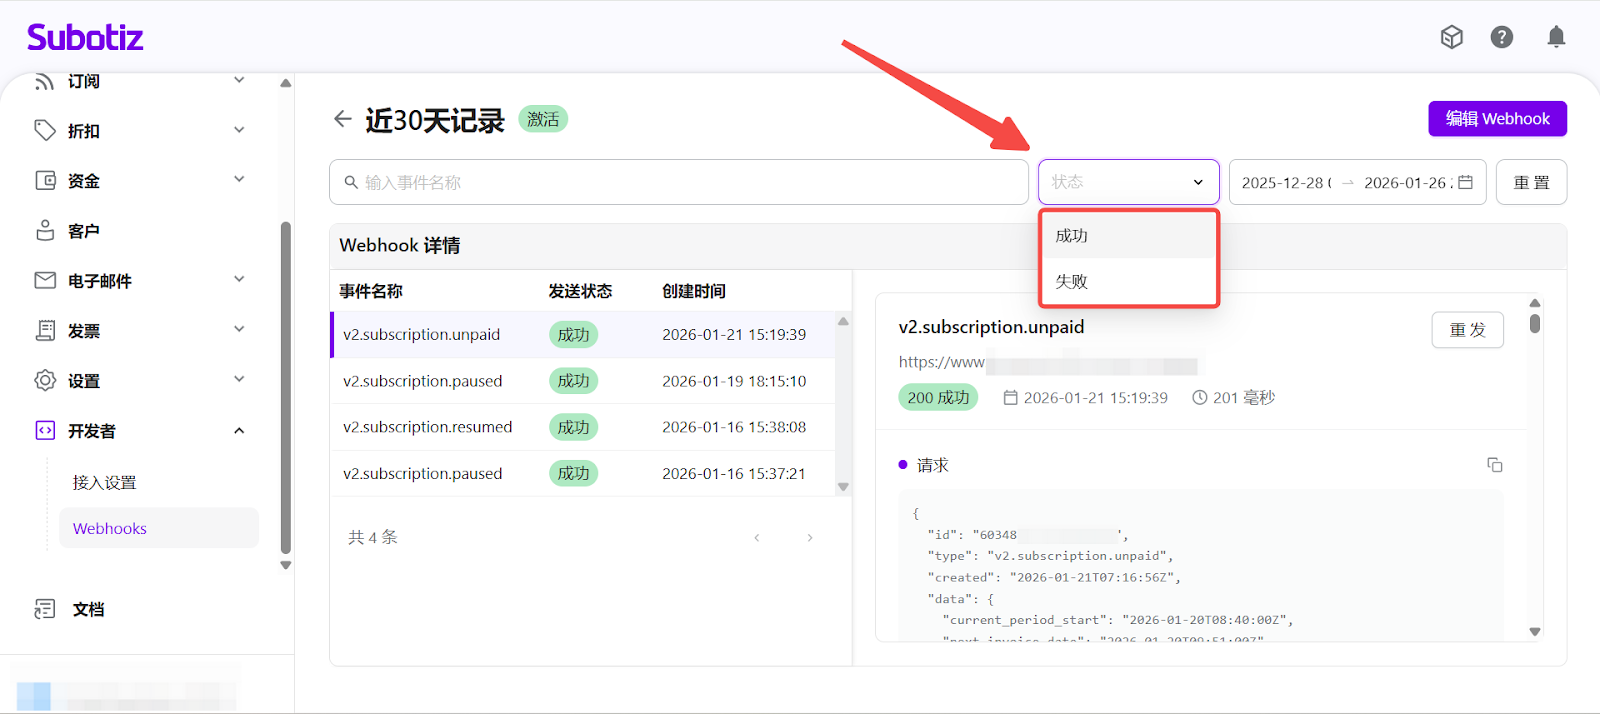This screenshot has height=714, width=1600.
Task: Copy the request JSON with copy icon
Action: [x=1494, y=465]
